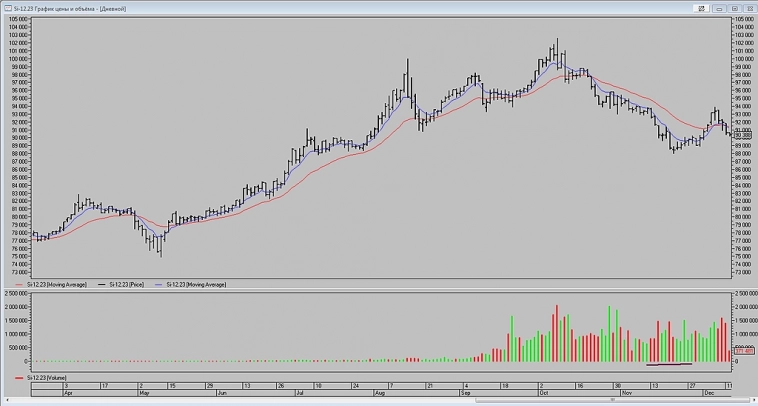Click the Sep month label on timeline

click(464, 393)
